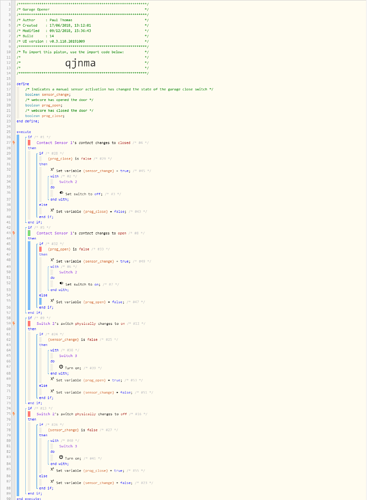The image size is (368, 500).
Task: Click the power icon beside 'Turn on' on line 67
Action: point(61,367)
